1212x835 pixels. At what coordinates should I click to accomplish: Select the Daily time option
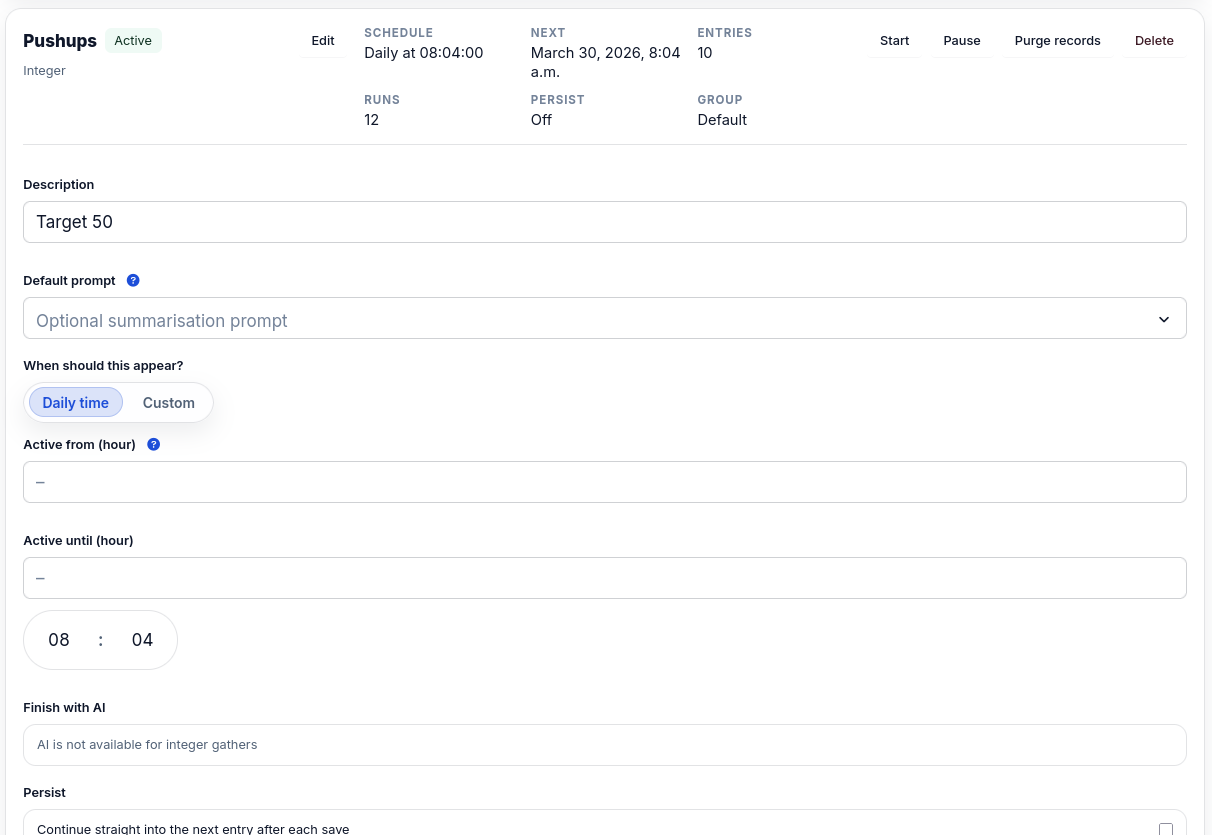click(76, 402)
